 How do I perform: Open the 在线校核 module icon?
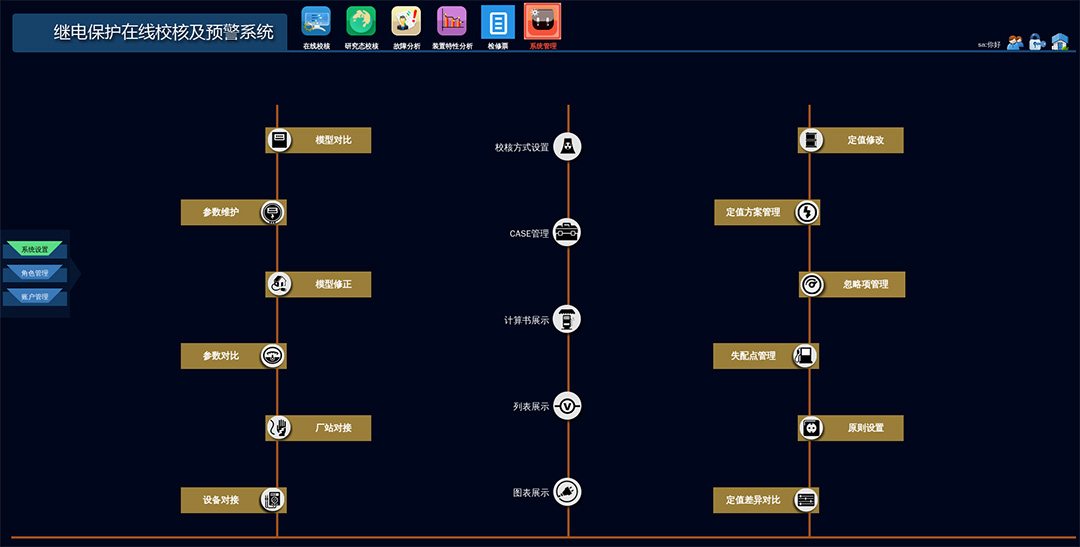pos(316,21)
